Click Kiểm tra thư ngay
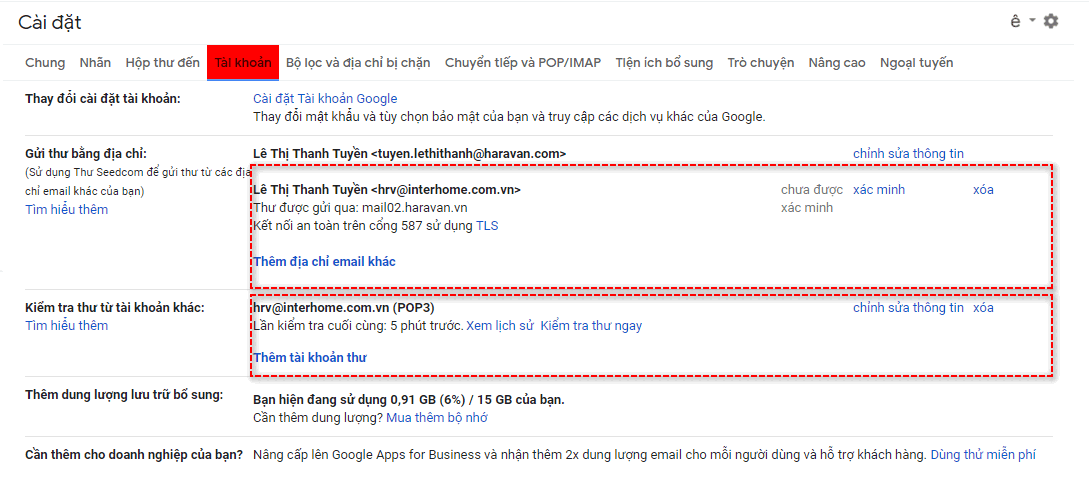The image size is (1089, 492). tap(591, 325)
